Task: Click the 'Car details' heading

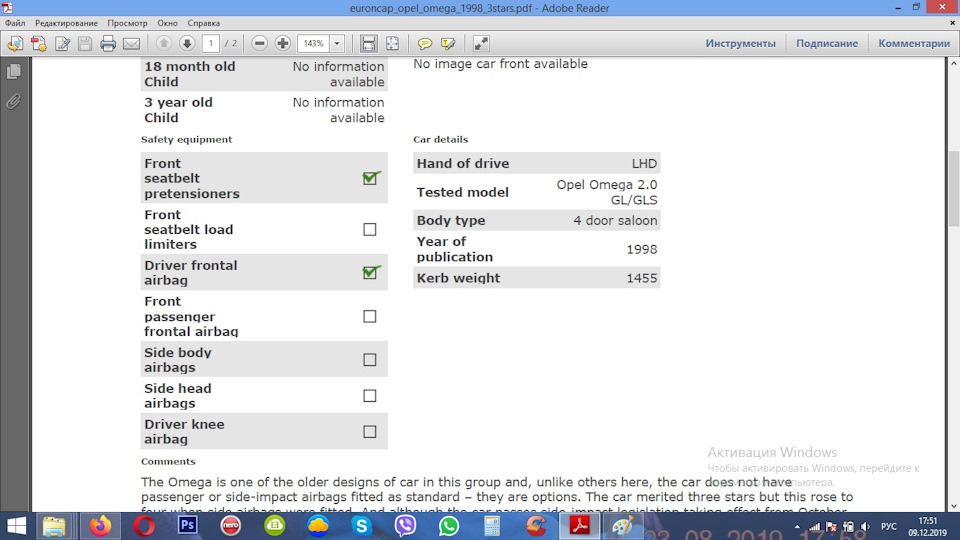Action: 440,140
